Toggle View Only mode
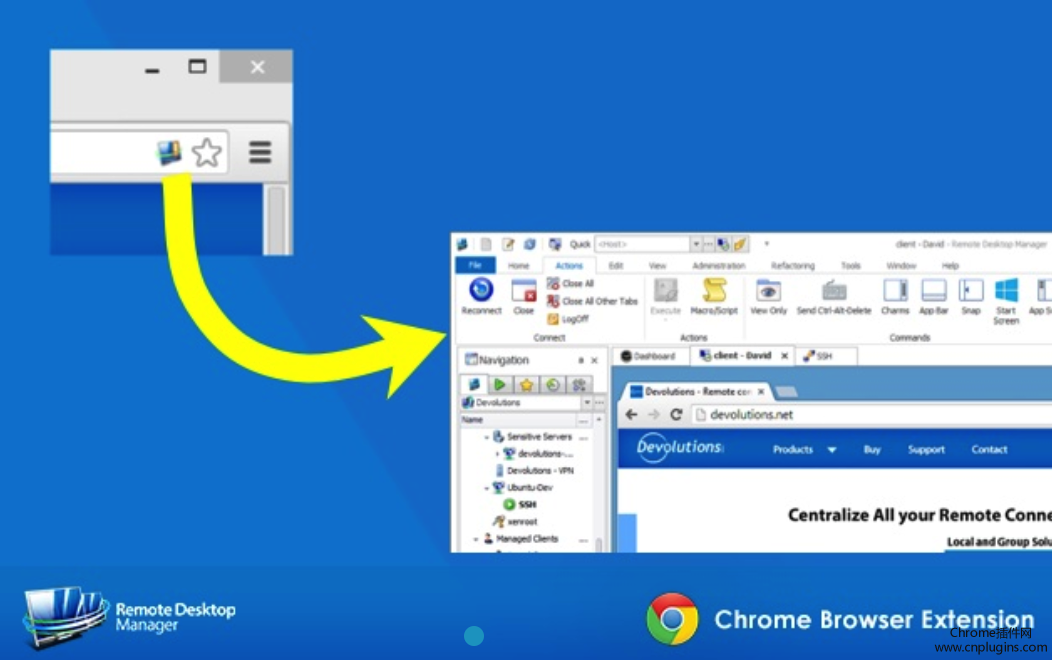1052x660 pixels. 768,296
